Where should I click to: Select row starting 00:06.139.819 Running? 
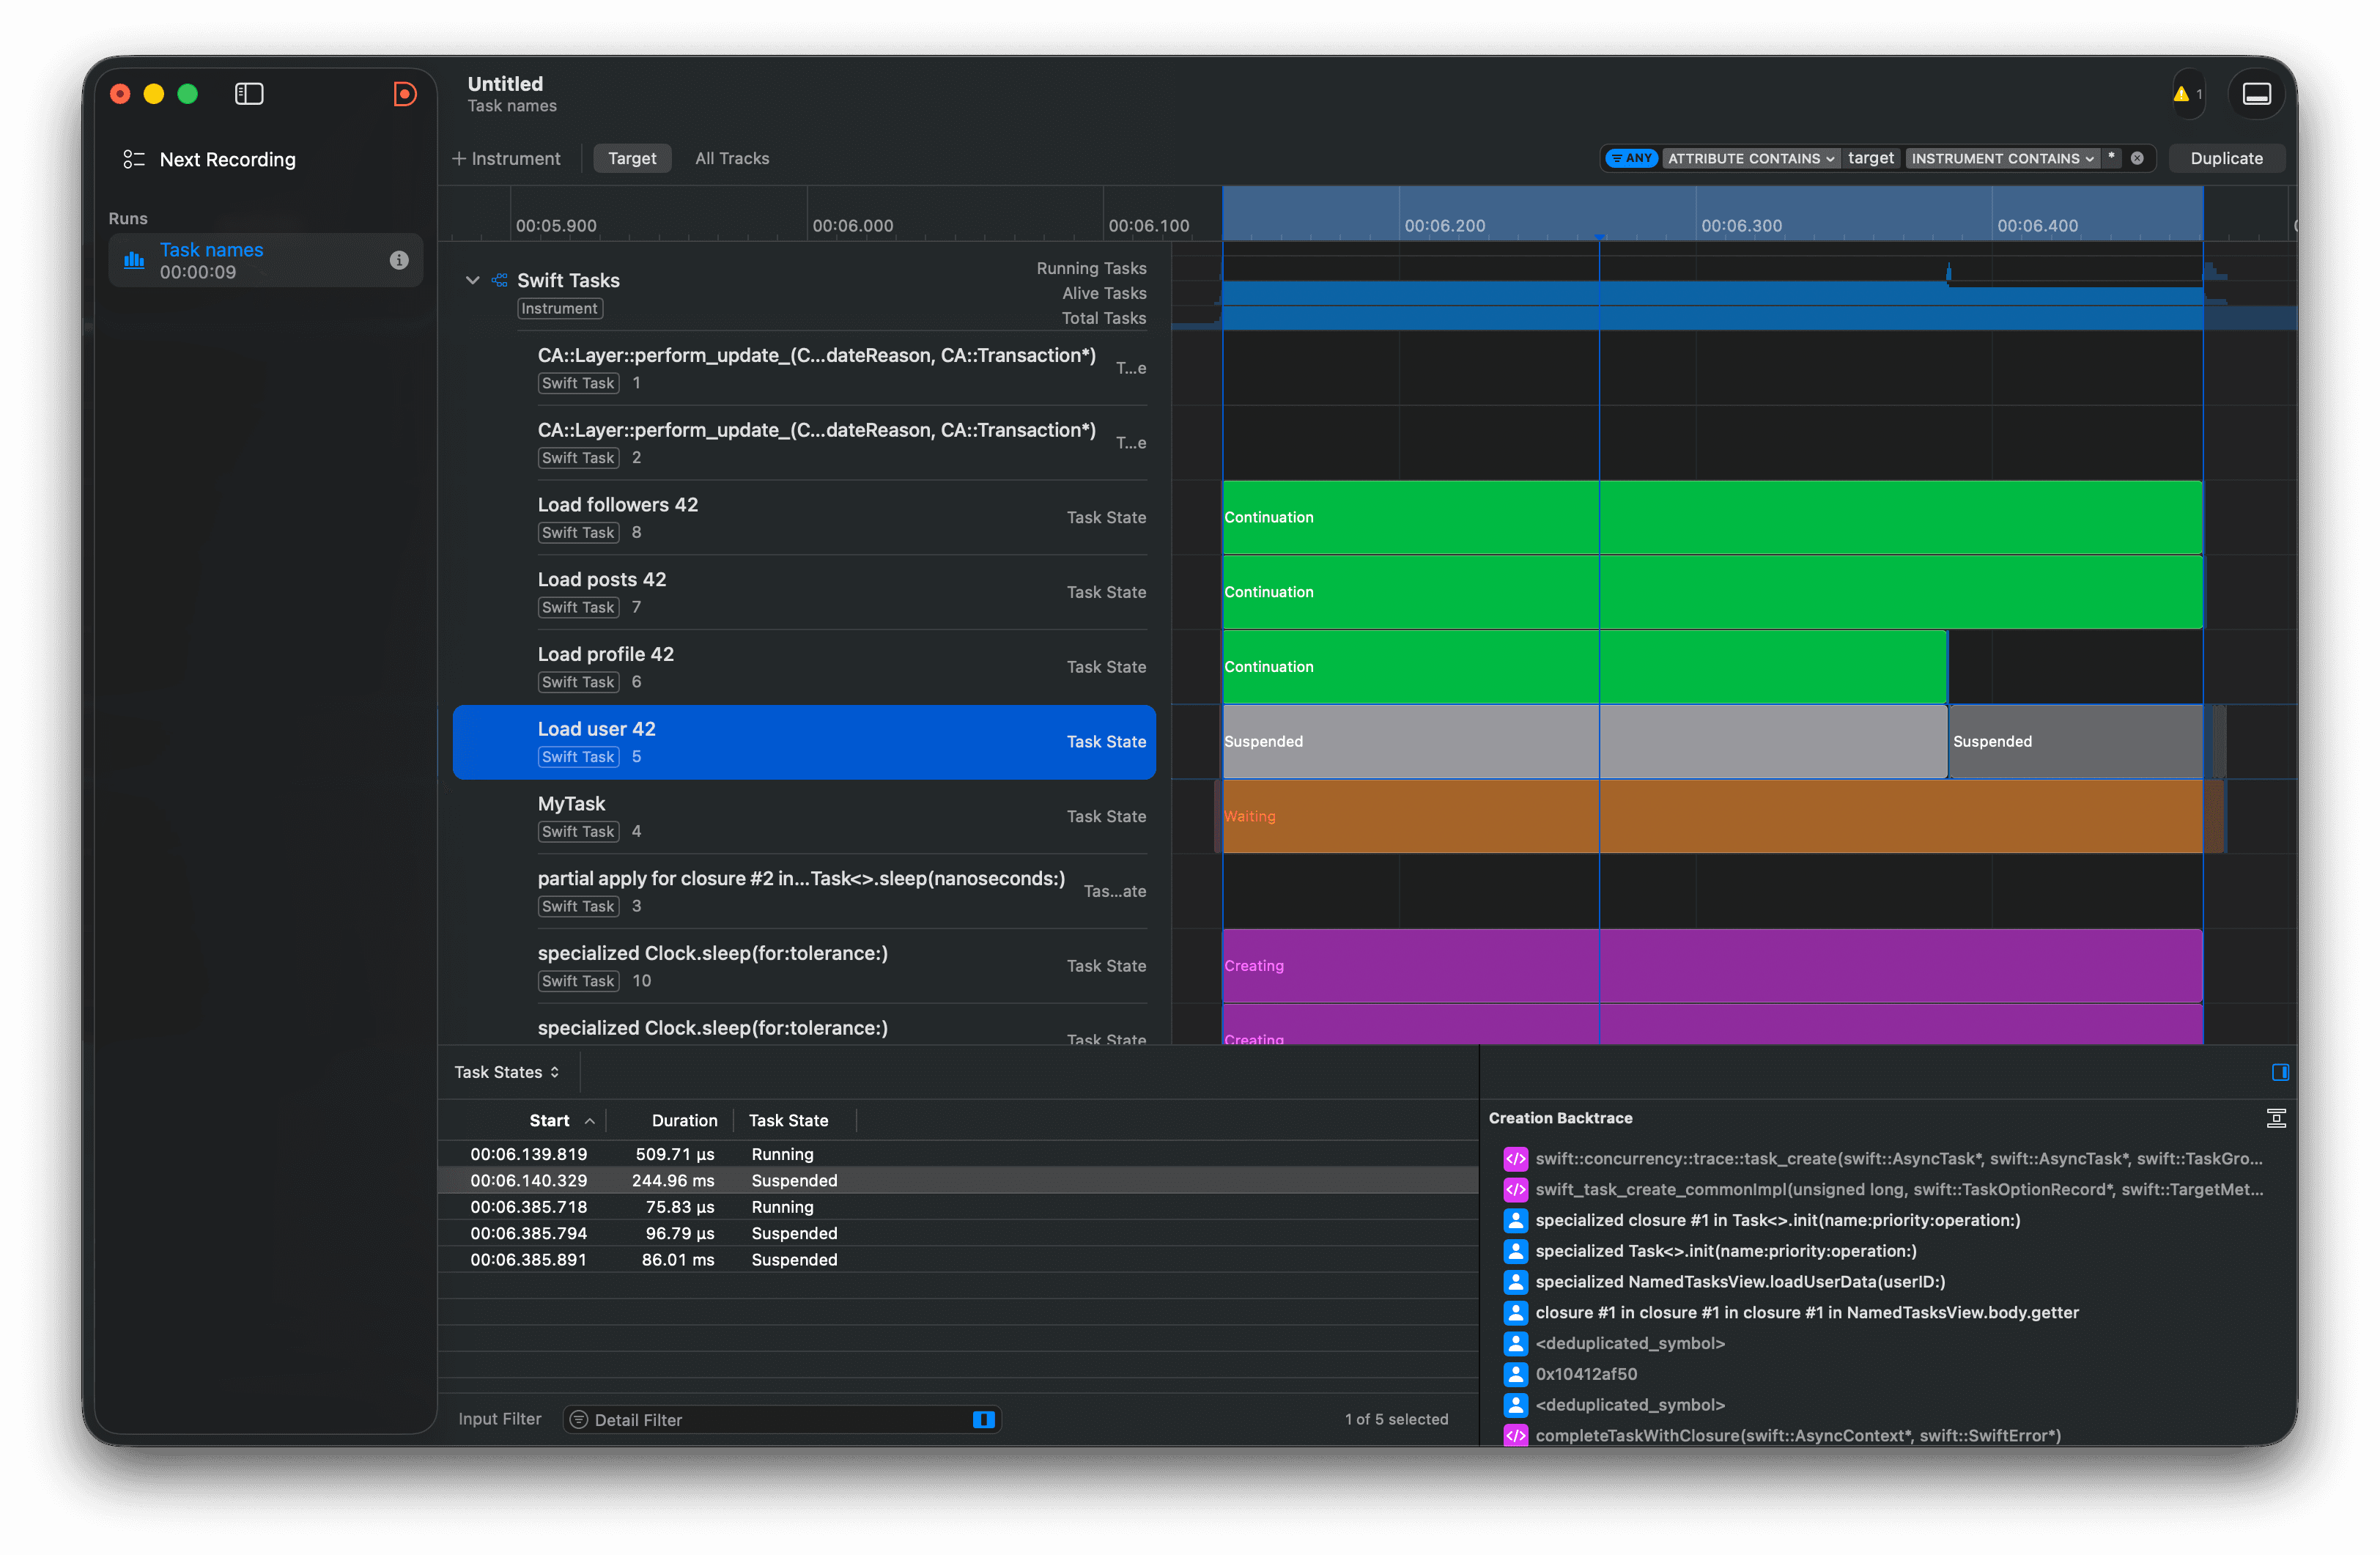click(x=957, y=1154)
